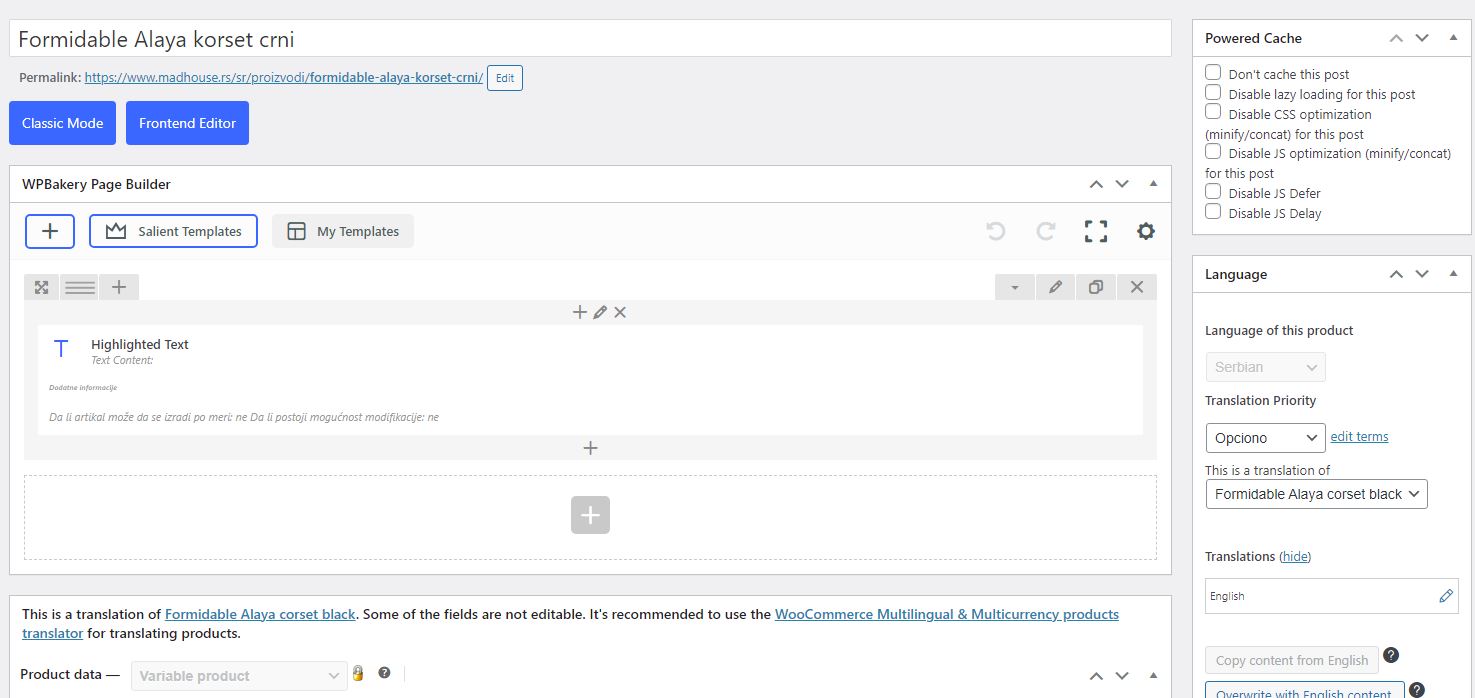Move Language panel up

click(x=1396, y=274)
